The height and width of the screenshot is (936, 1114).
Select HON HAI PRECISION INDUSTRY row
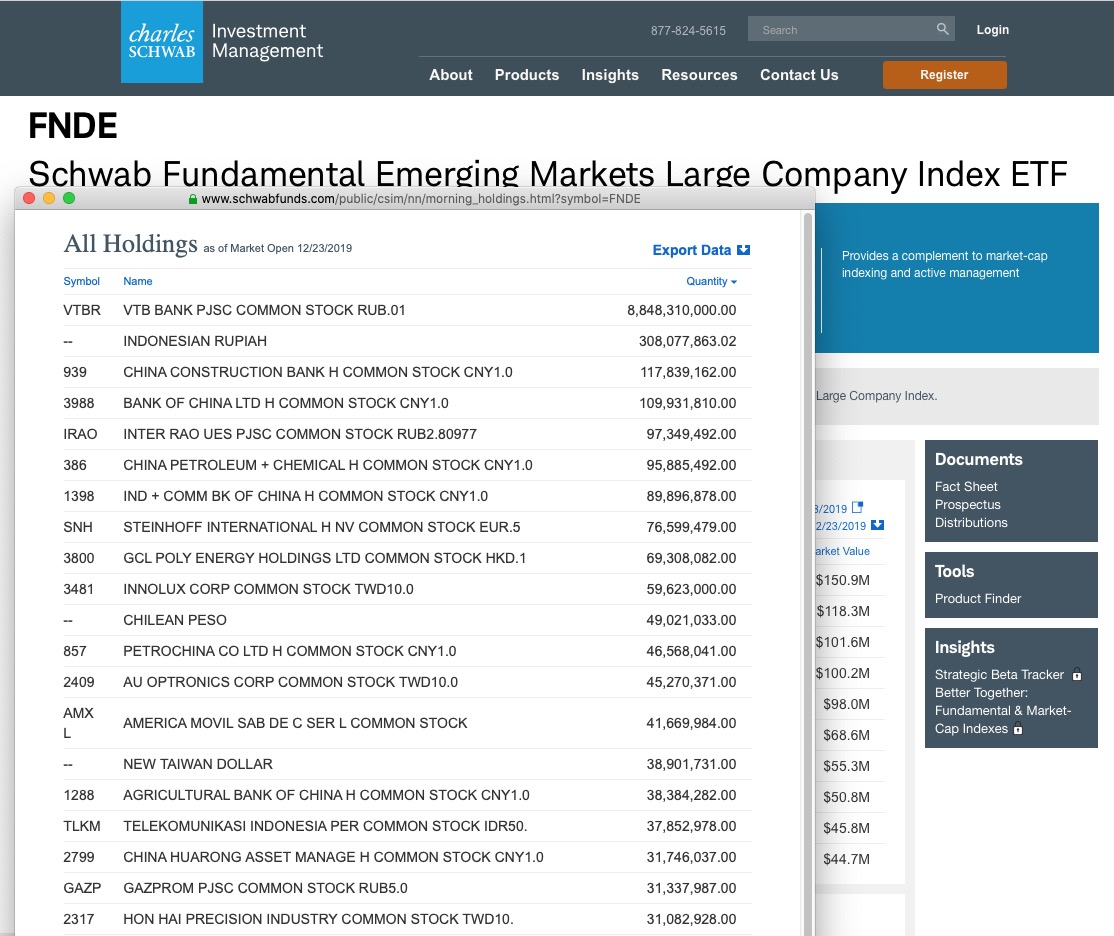[407, 919]
